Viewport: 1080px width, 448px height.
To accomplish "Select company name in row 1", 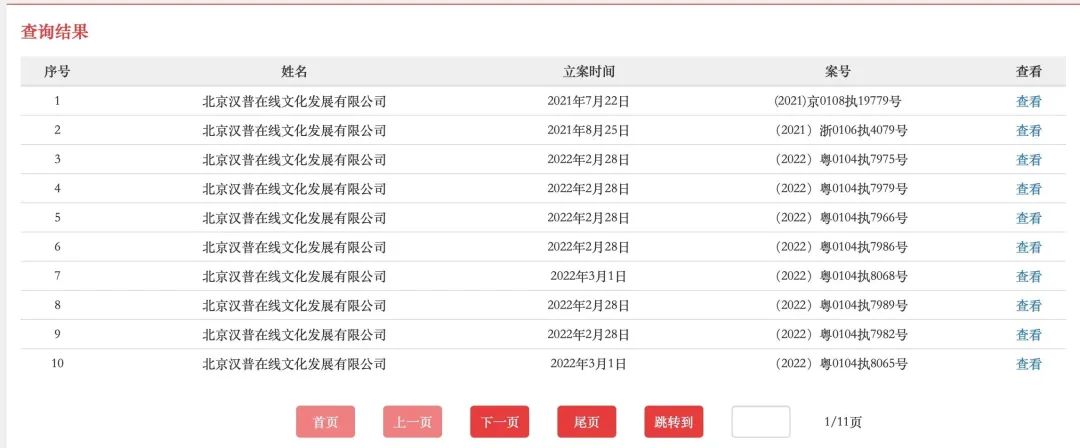I will coord(294,101).
